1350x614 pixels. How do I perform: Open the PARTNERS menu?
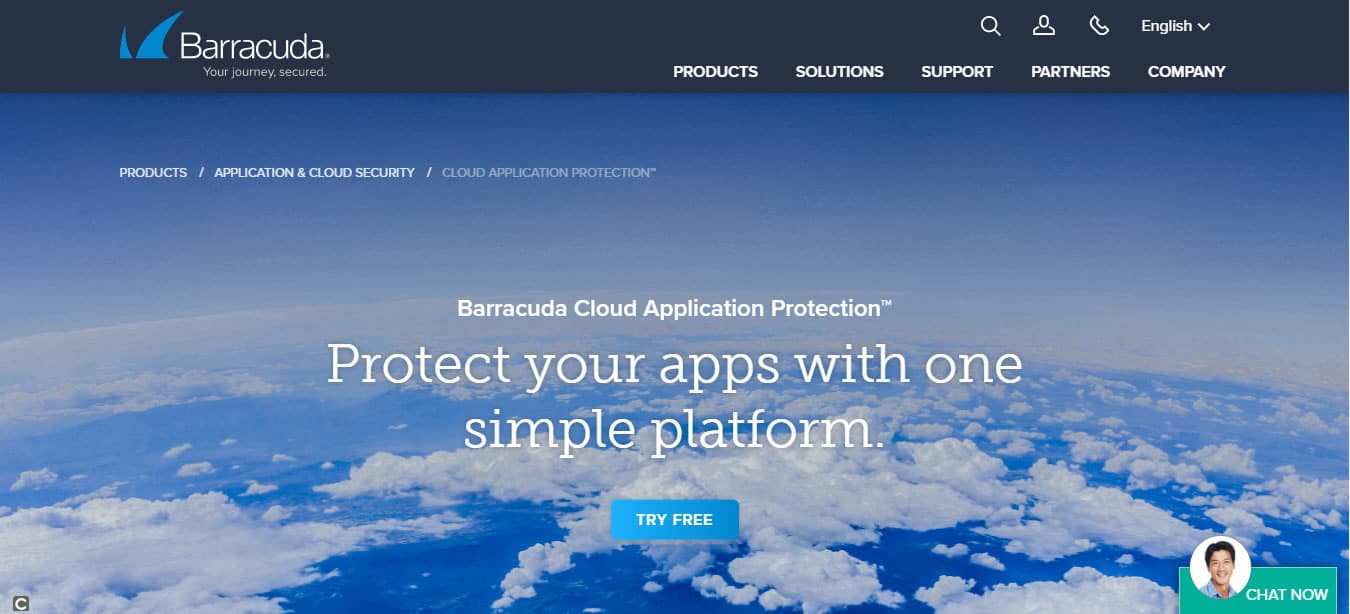[x=1070, y=72]
